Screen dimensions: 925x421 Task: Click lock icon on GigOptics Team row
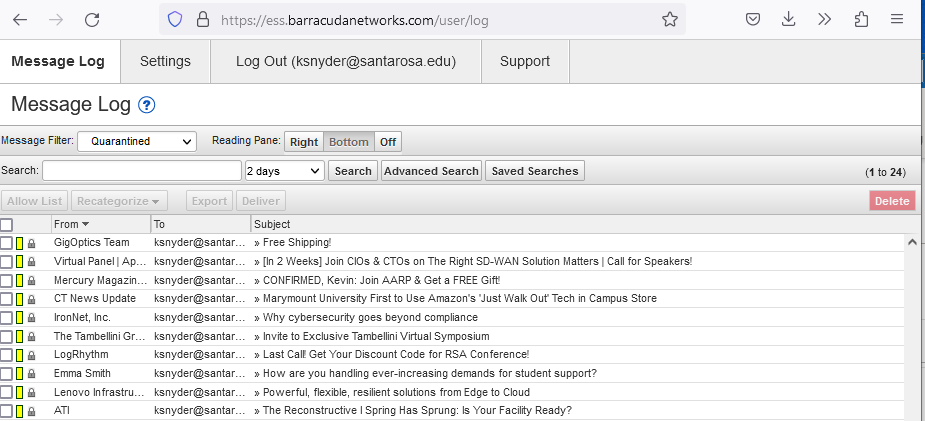pos(31,243)
